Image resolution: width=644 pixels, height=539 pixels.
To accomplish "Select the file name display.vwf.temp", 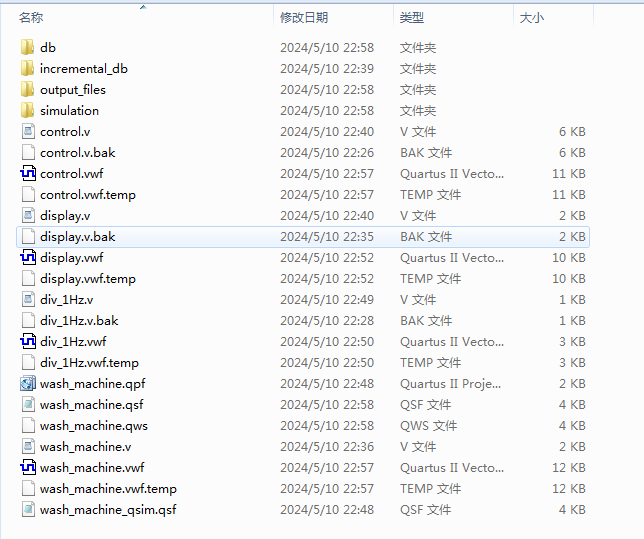I will [88, 279].
